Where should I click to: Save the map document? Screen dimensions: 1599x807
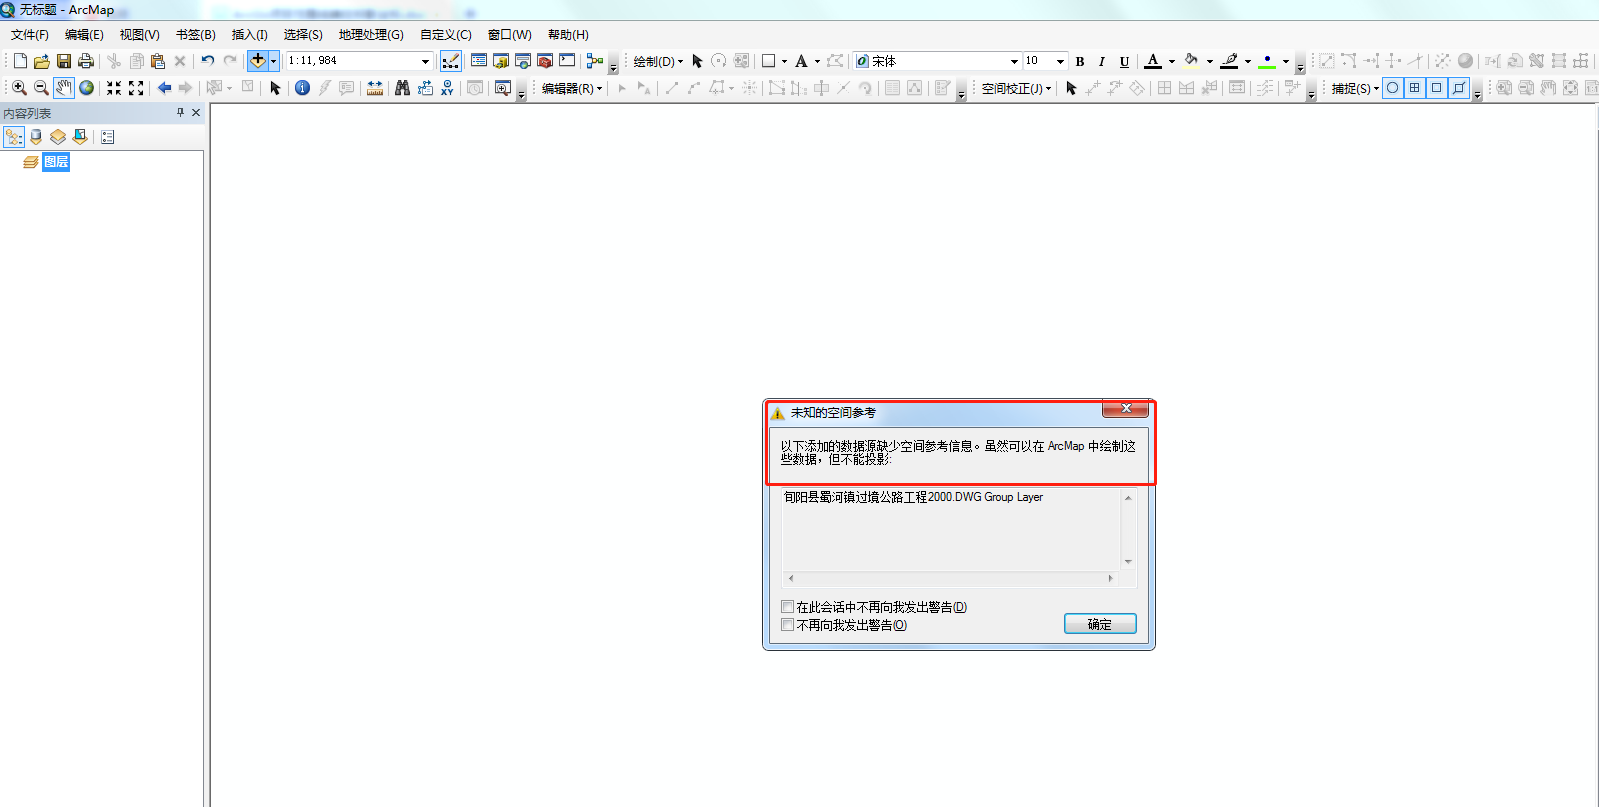pos(64,61)
